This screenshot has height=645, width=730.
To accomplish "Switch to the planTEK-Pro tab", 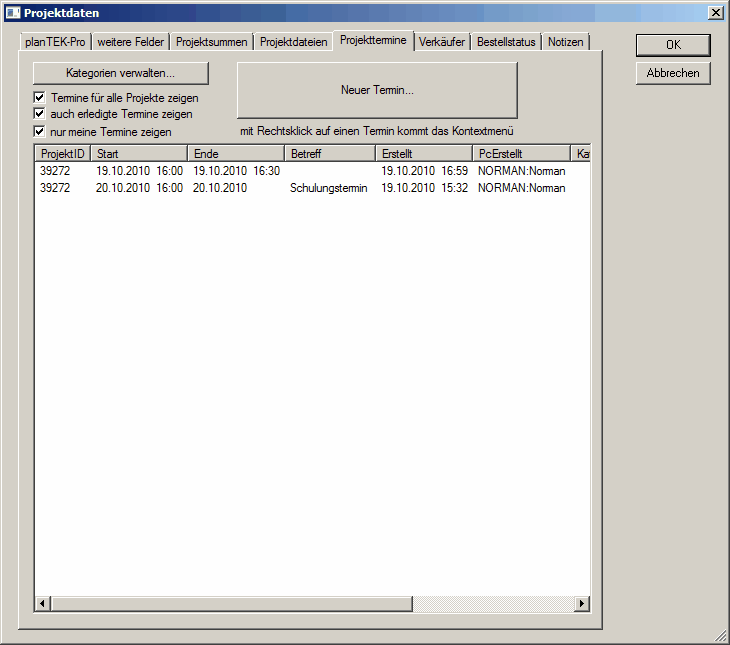I will point(55,42).
